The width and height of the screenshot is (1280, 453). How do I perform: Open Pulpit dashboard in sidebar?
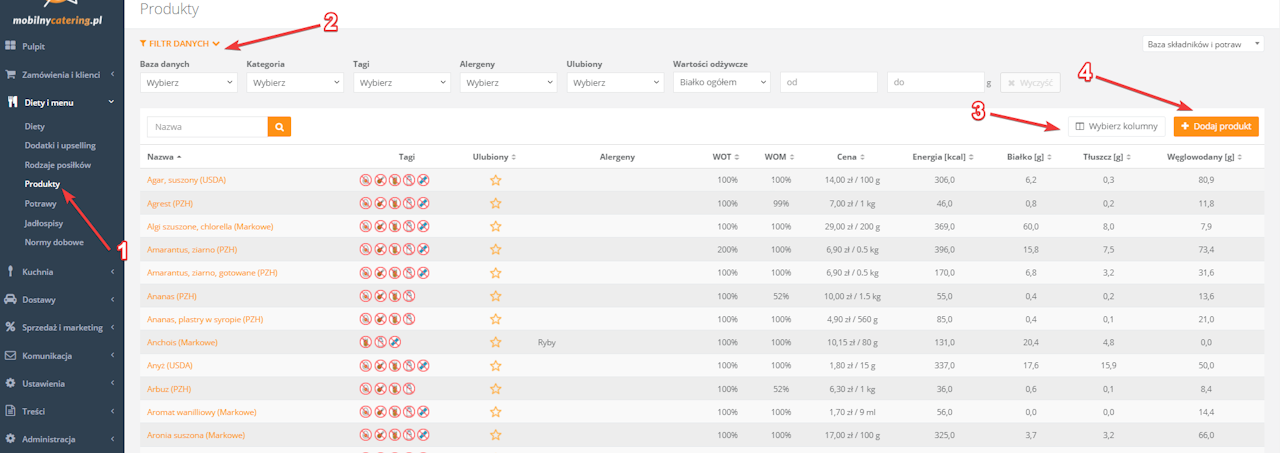34,46
